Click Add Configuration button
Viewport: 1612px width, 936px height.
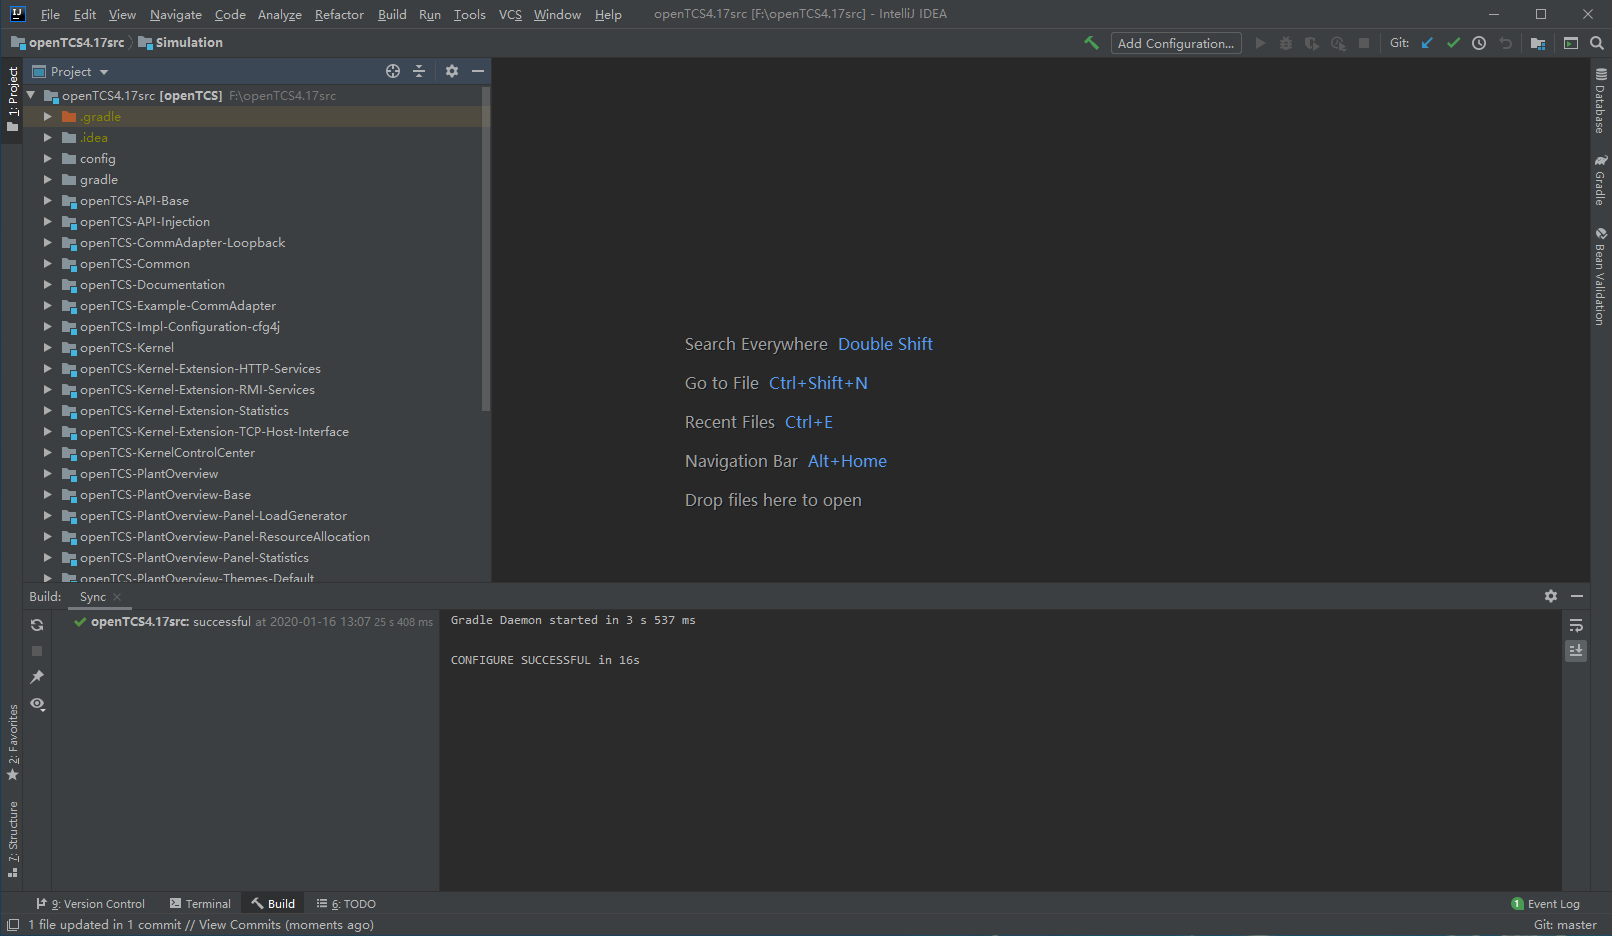[1176, 43]
